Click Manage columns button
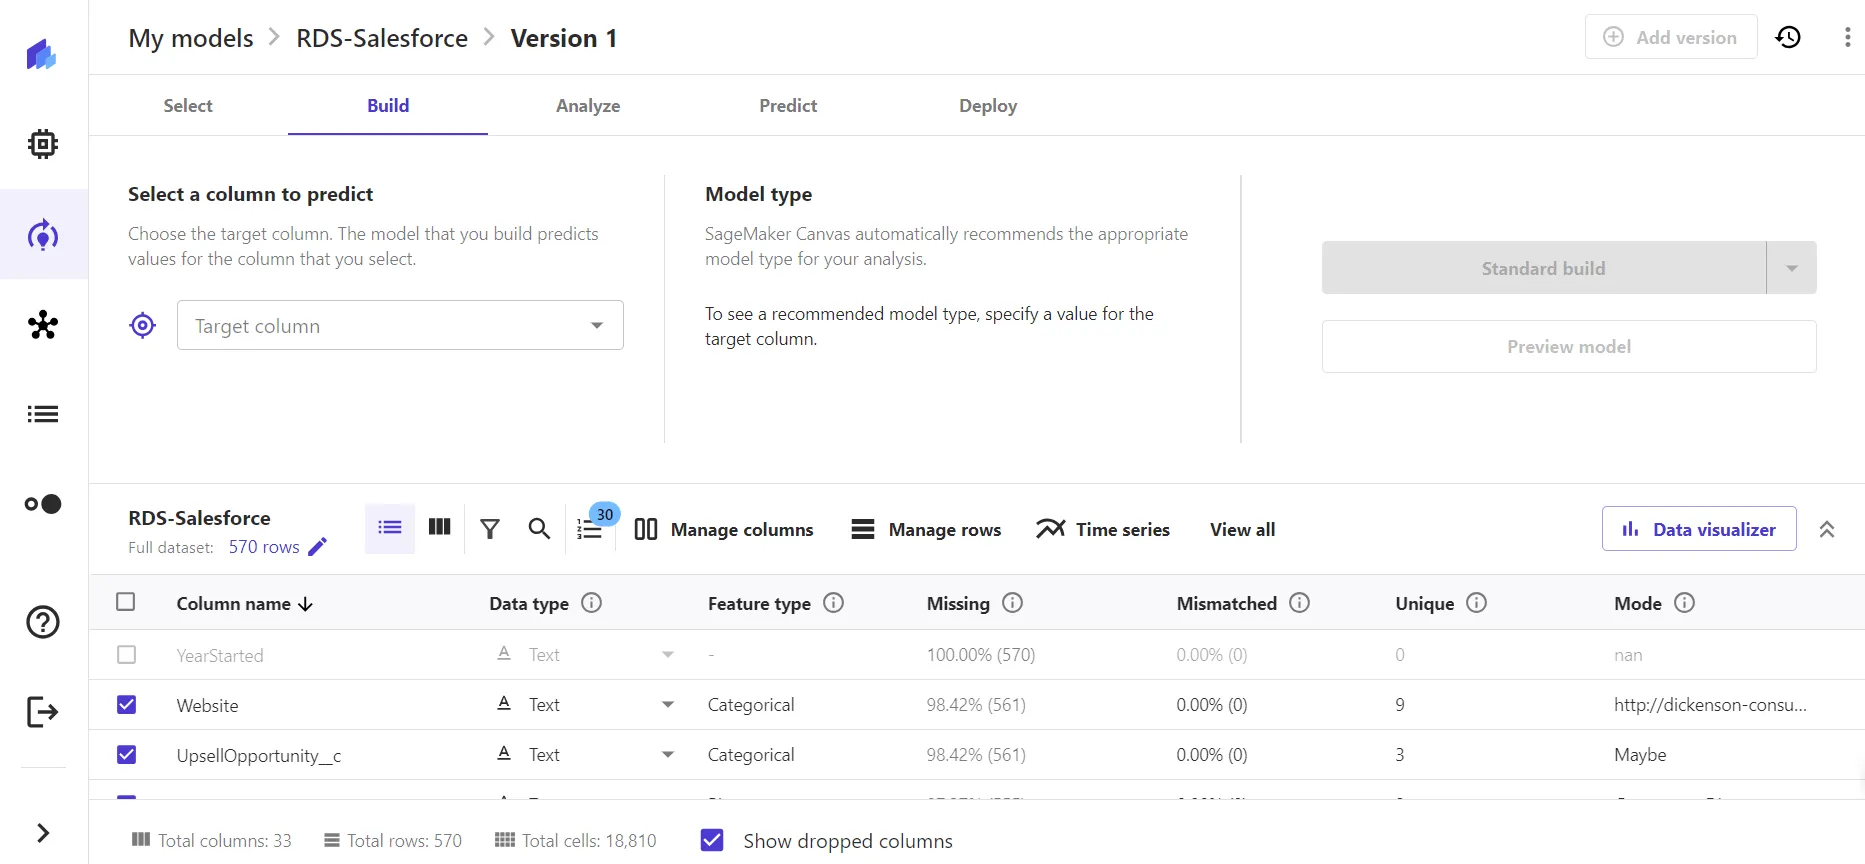The image size is (1865, 864). [724, 529]
